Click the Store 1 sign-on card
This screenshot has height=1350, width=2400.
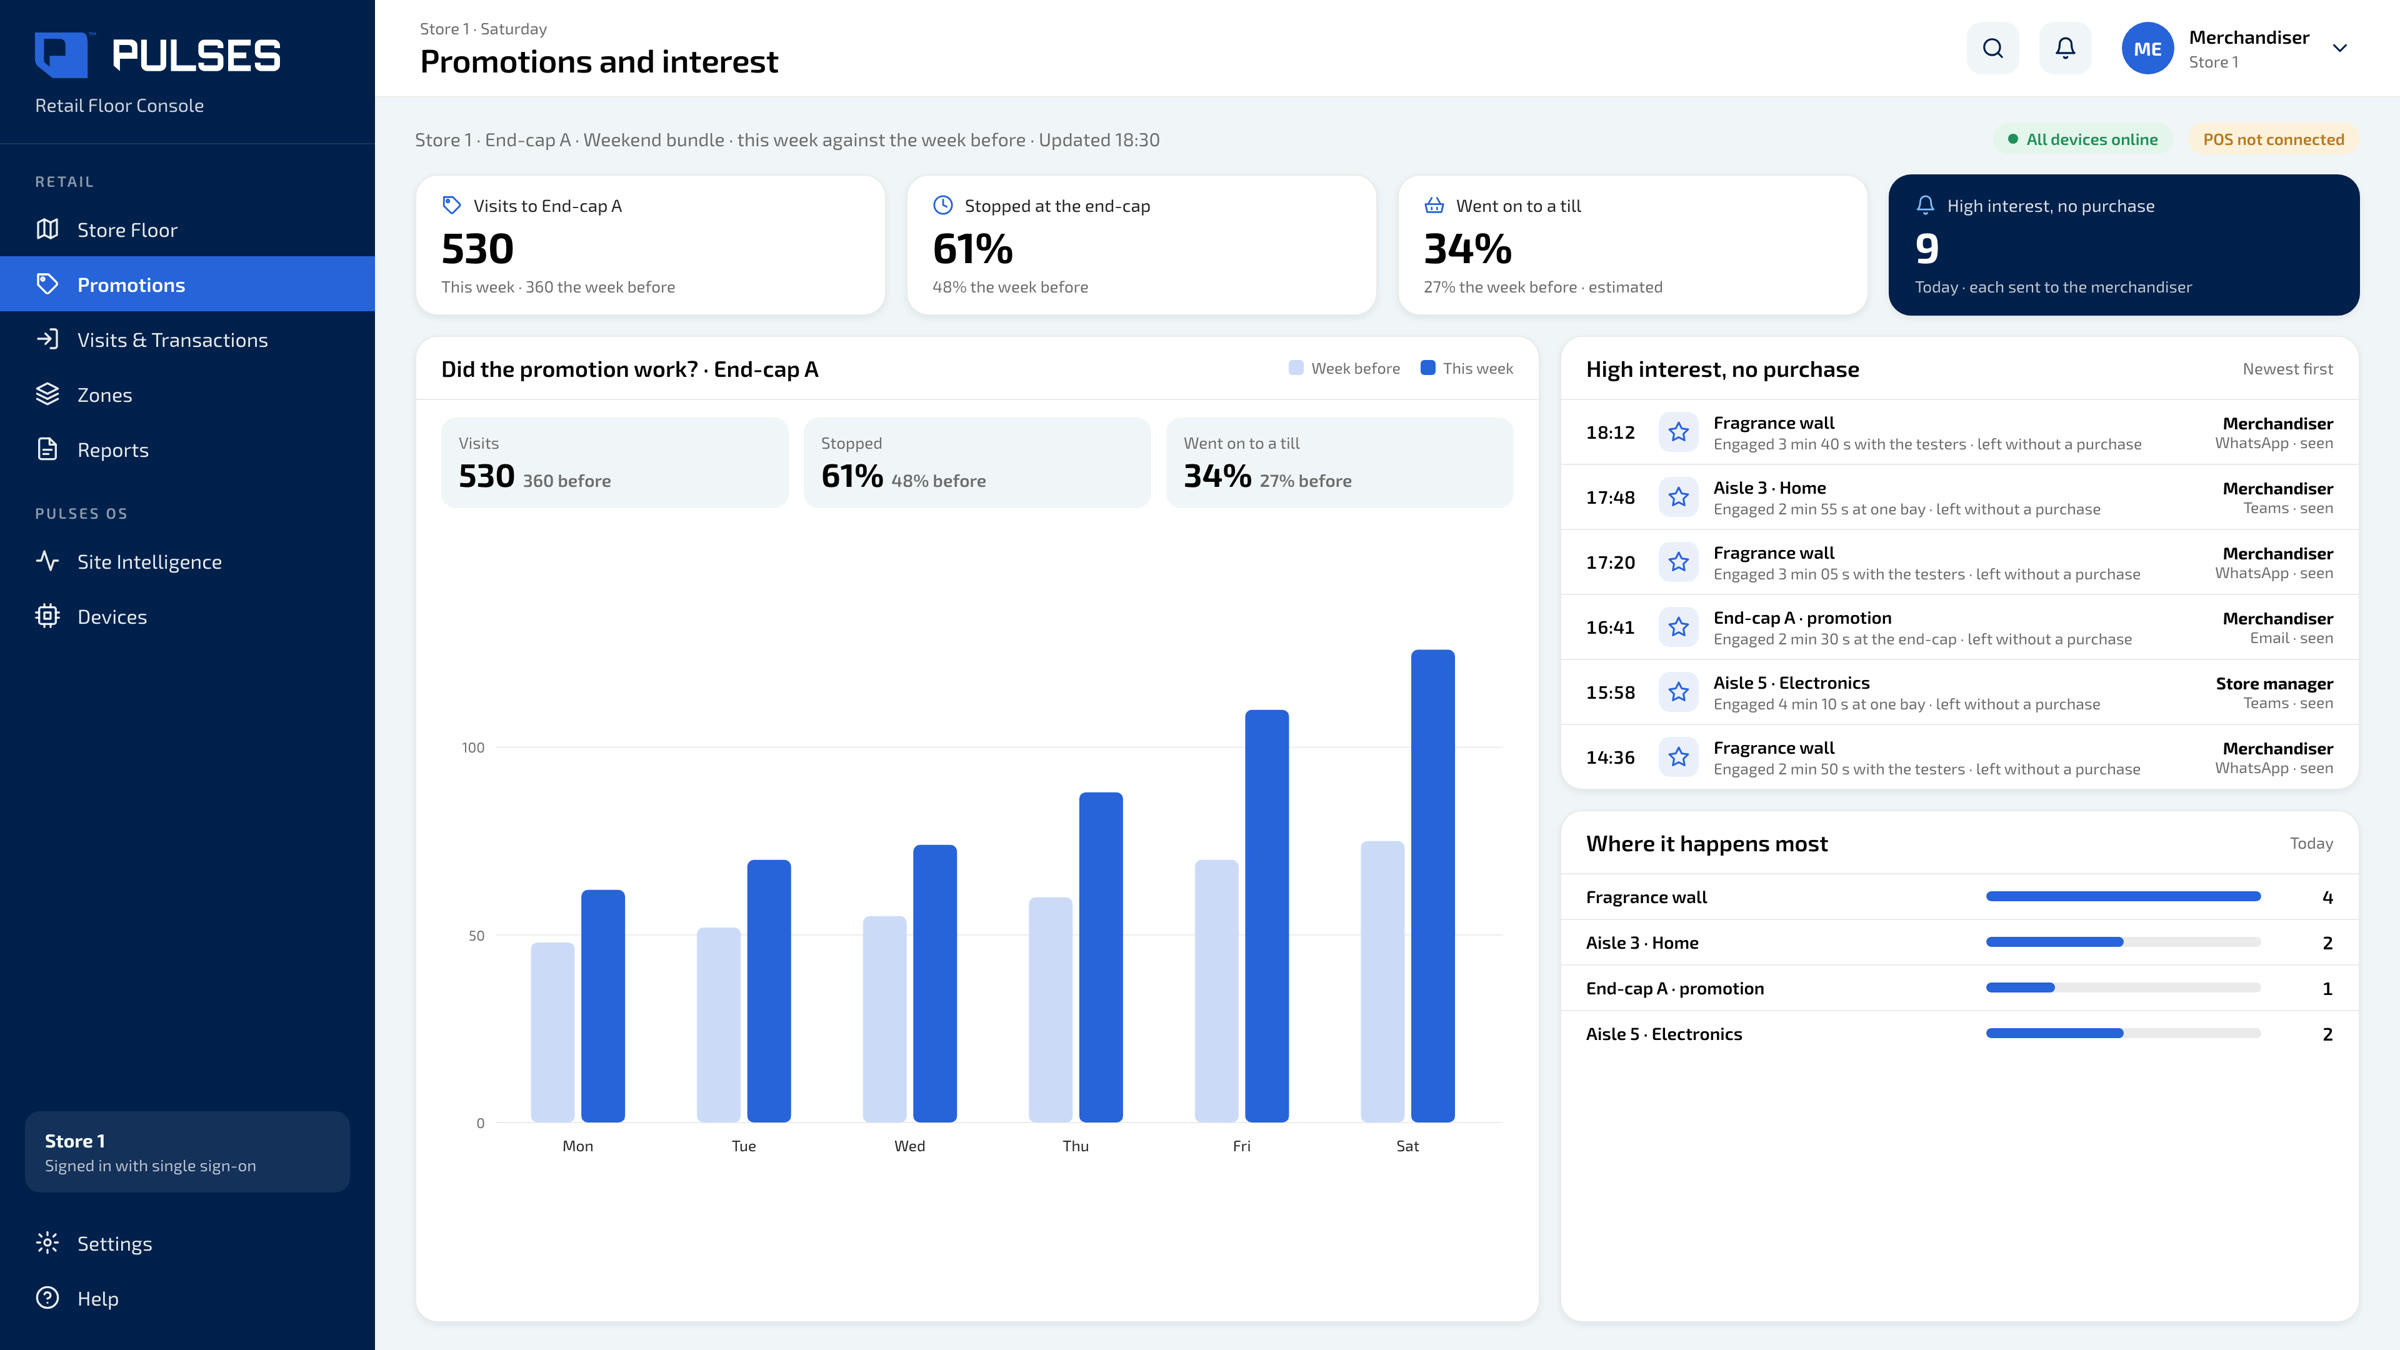tap(187, 1152)
